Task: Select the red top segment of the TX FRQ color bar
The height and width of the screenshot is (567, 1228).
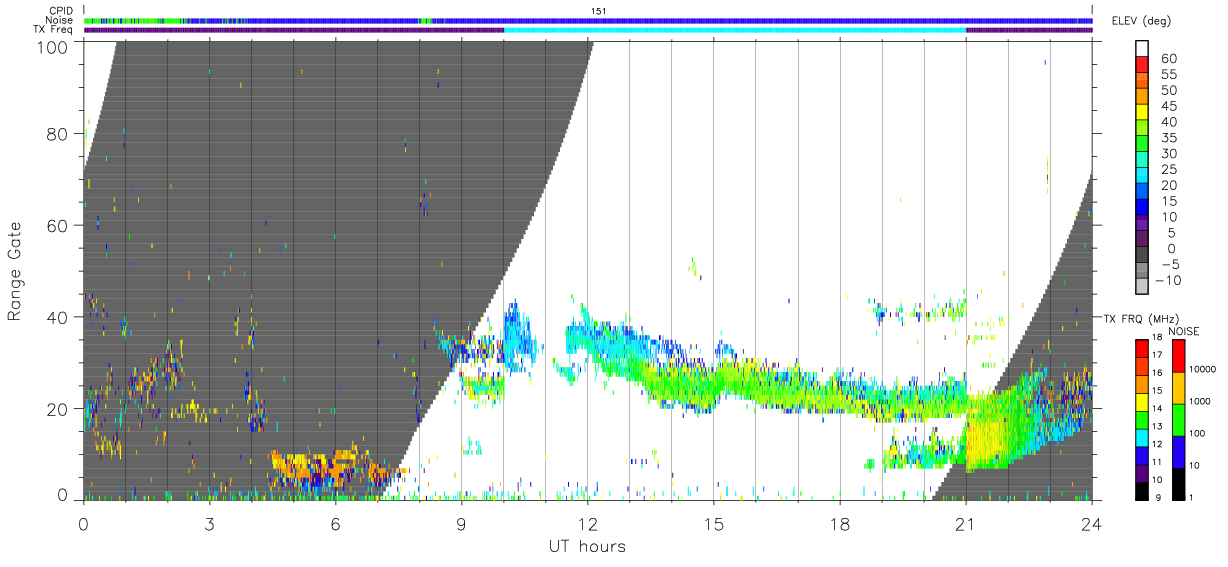Action: coord(1142,348)
